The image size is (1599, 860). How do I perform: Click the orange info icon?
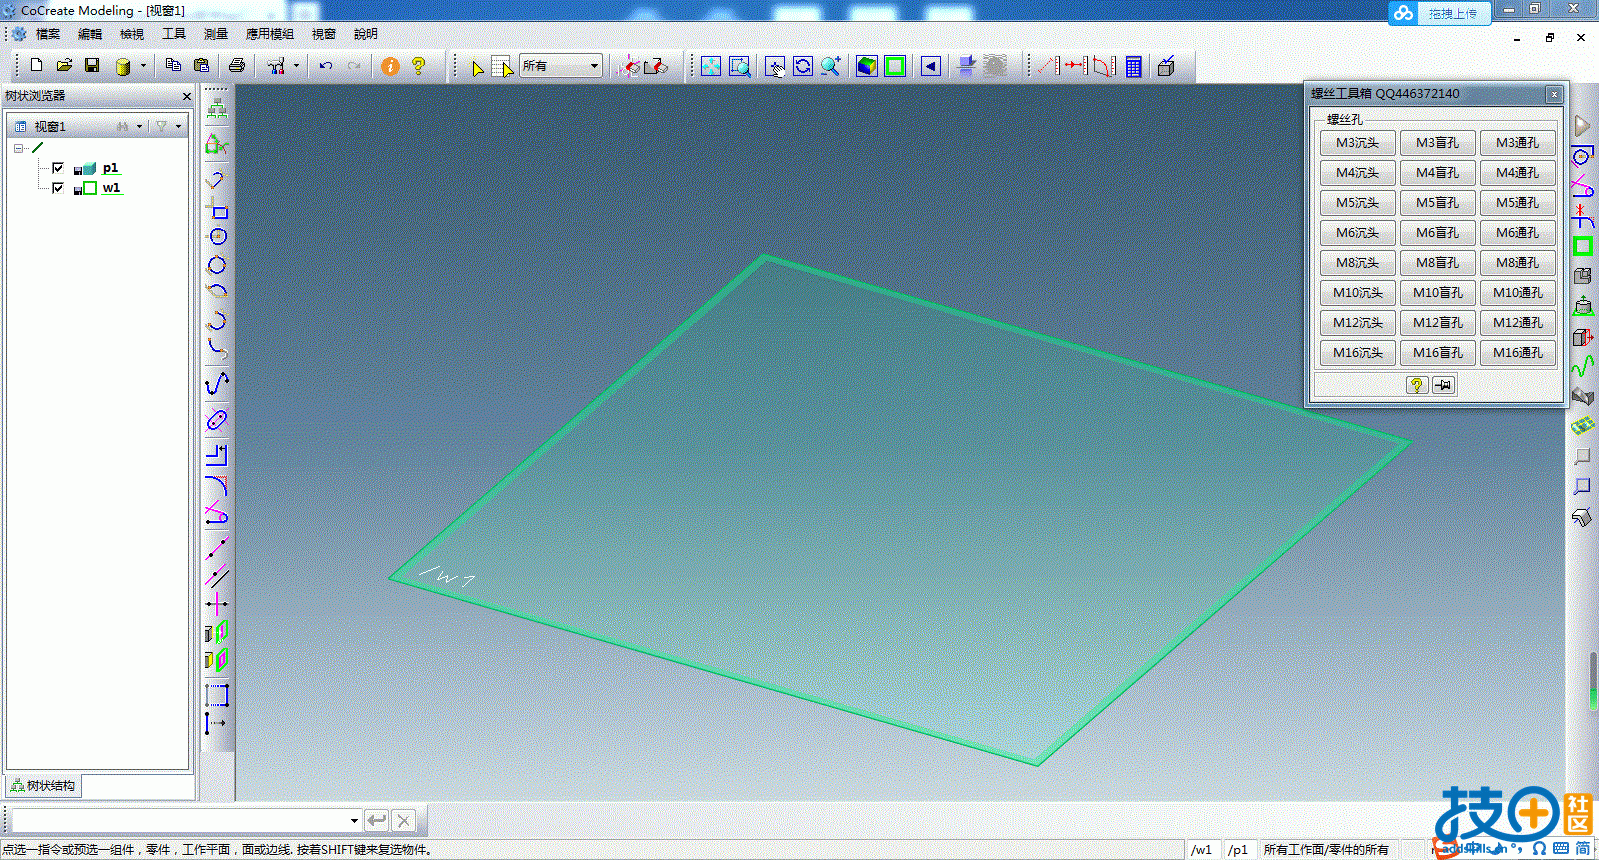tap(390, 66)
